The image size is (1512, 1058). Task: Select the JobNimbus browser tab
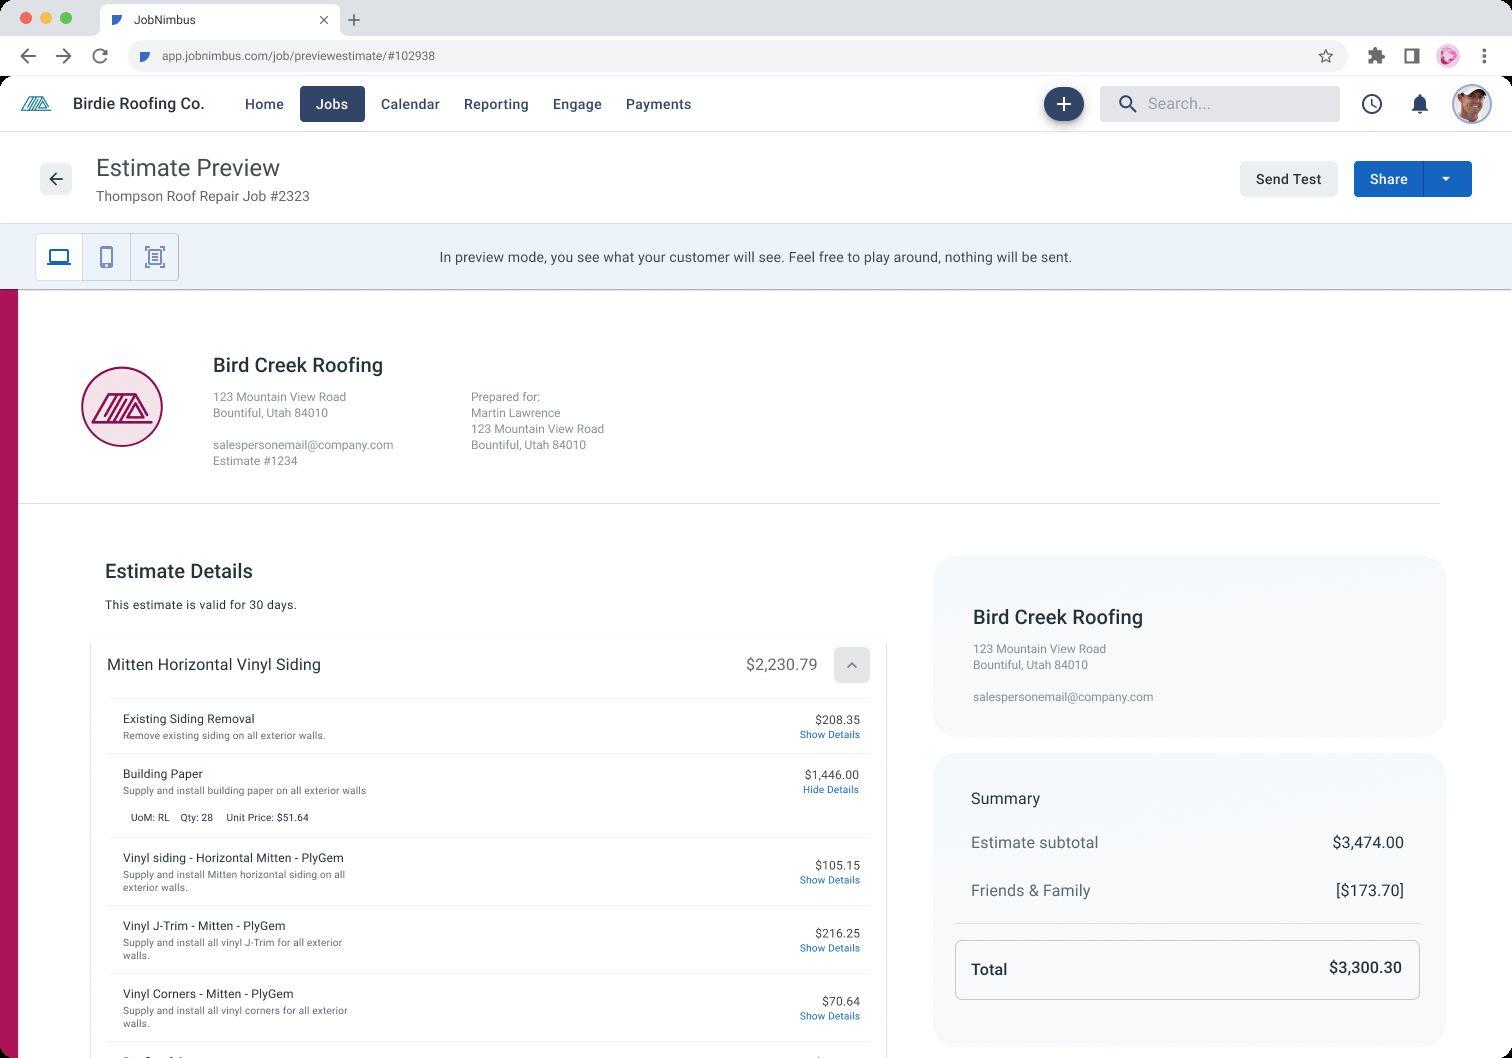pos(220,20)
